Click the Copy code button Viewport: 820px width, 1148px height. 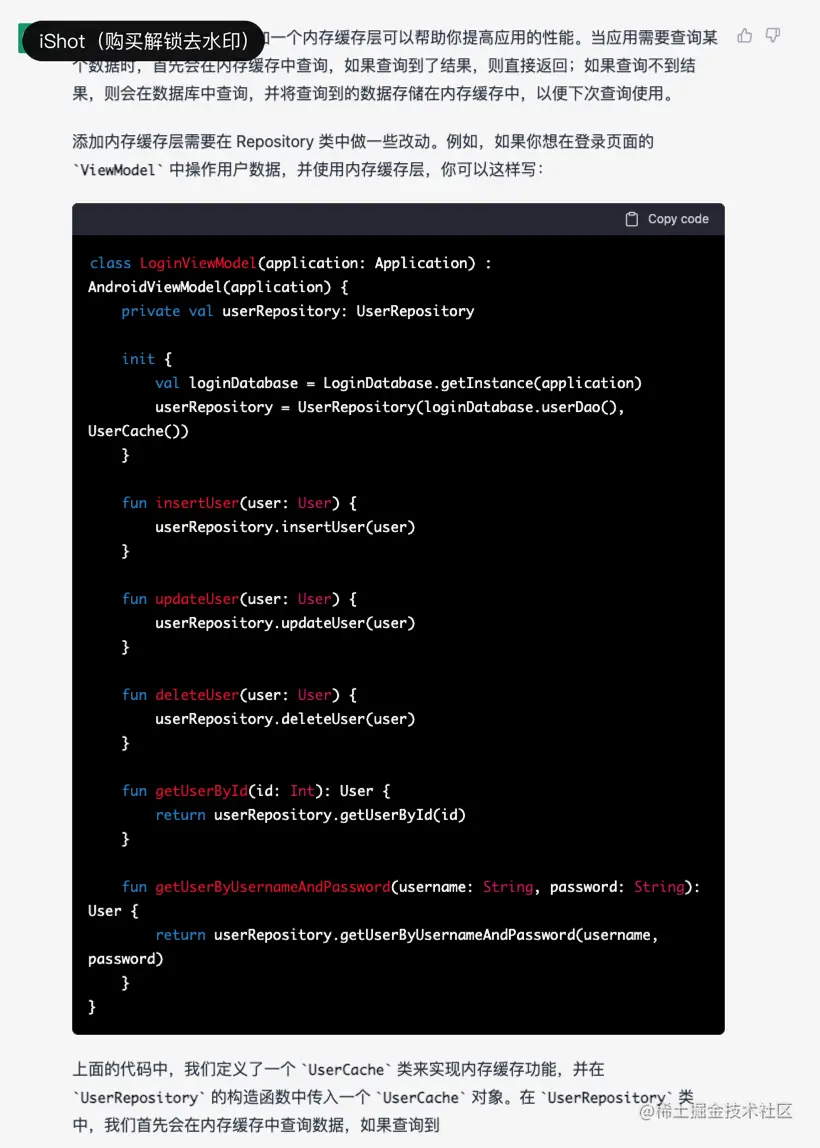(x=667, y=219)
